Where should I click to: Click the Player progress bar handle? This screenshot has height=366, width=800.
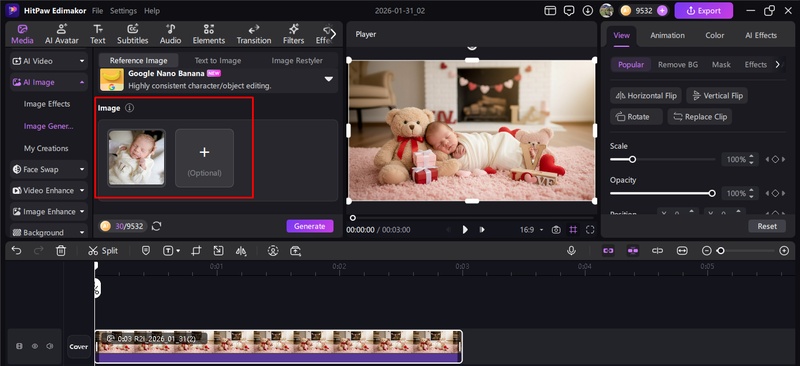click(353, 218)
